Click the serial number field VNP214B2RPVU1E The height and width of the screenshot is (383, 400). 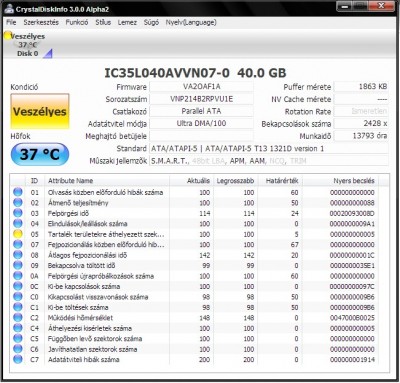click(201, 99)
